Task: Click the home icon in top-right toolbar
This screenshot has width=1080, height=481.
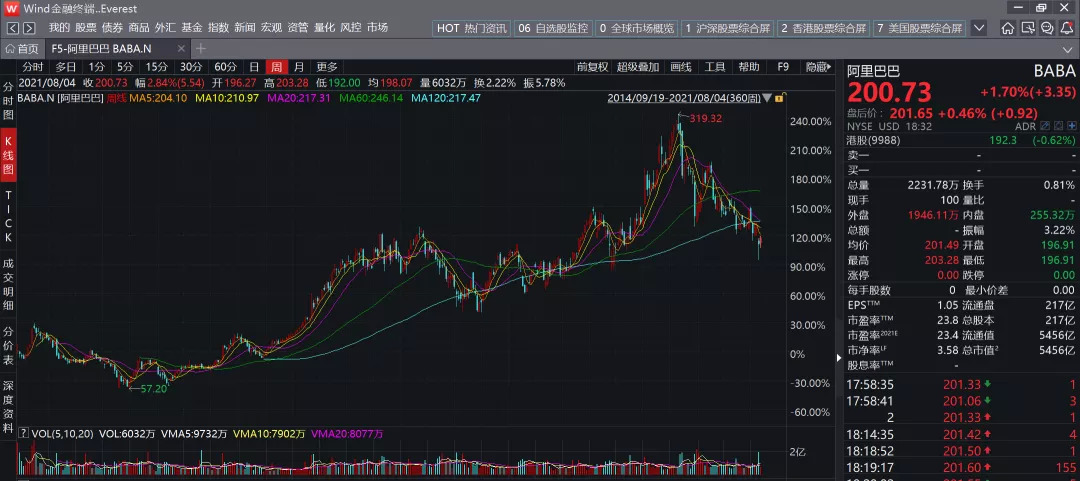Action: click(1008, 28)
